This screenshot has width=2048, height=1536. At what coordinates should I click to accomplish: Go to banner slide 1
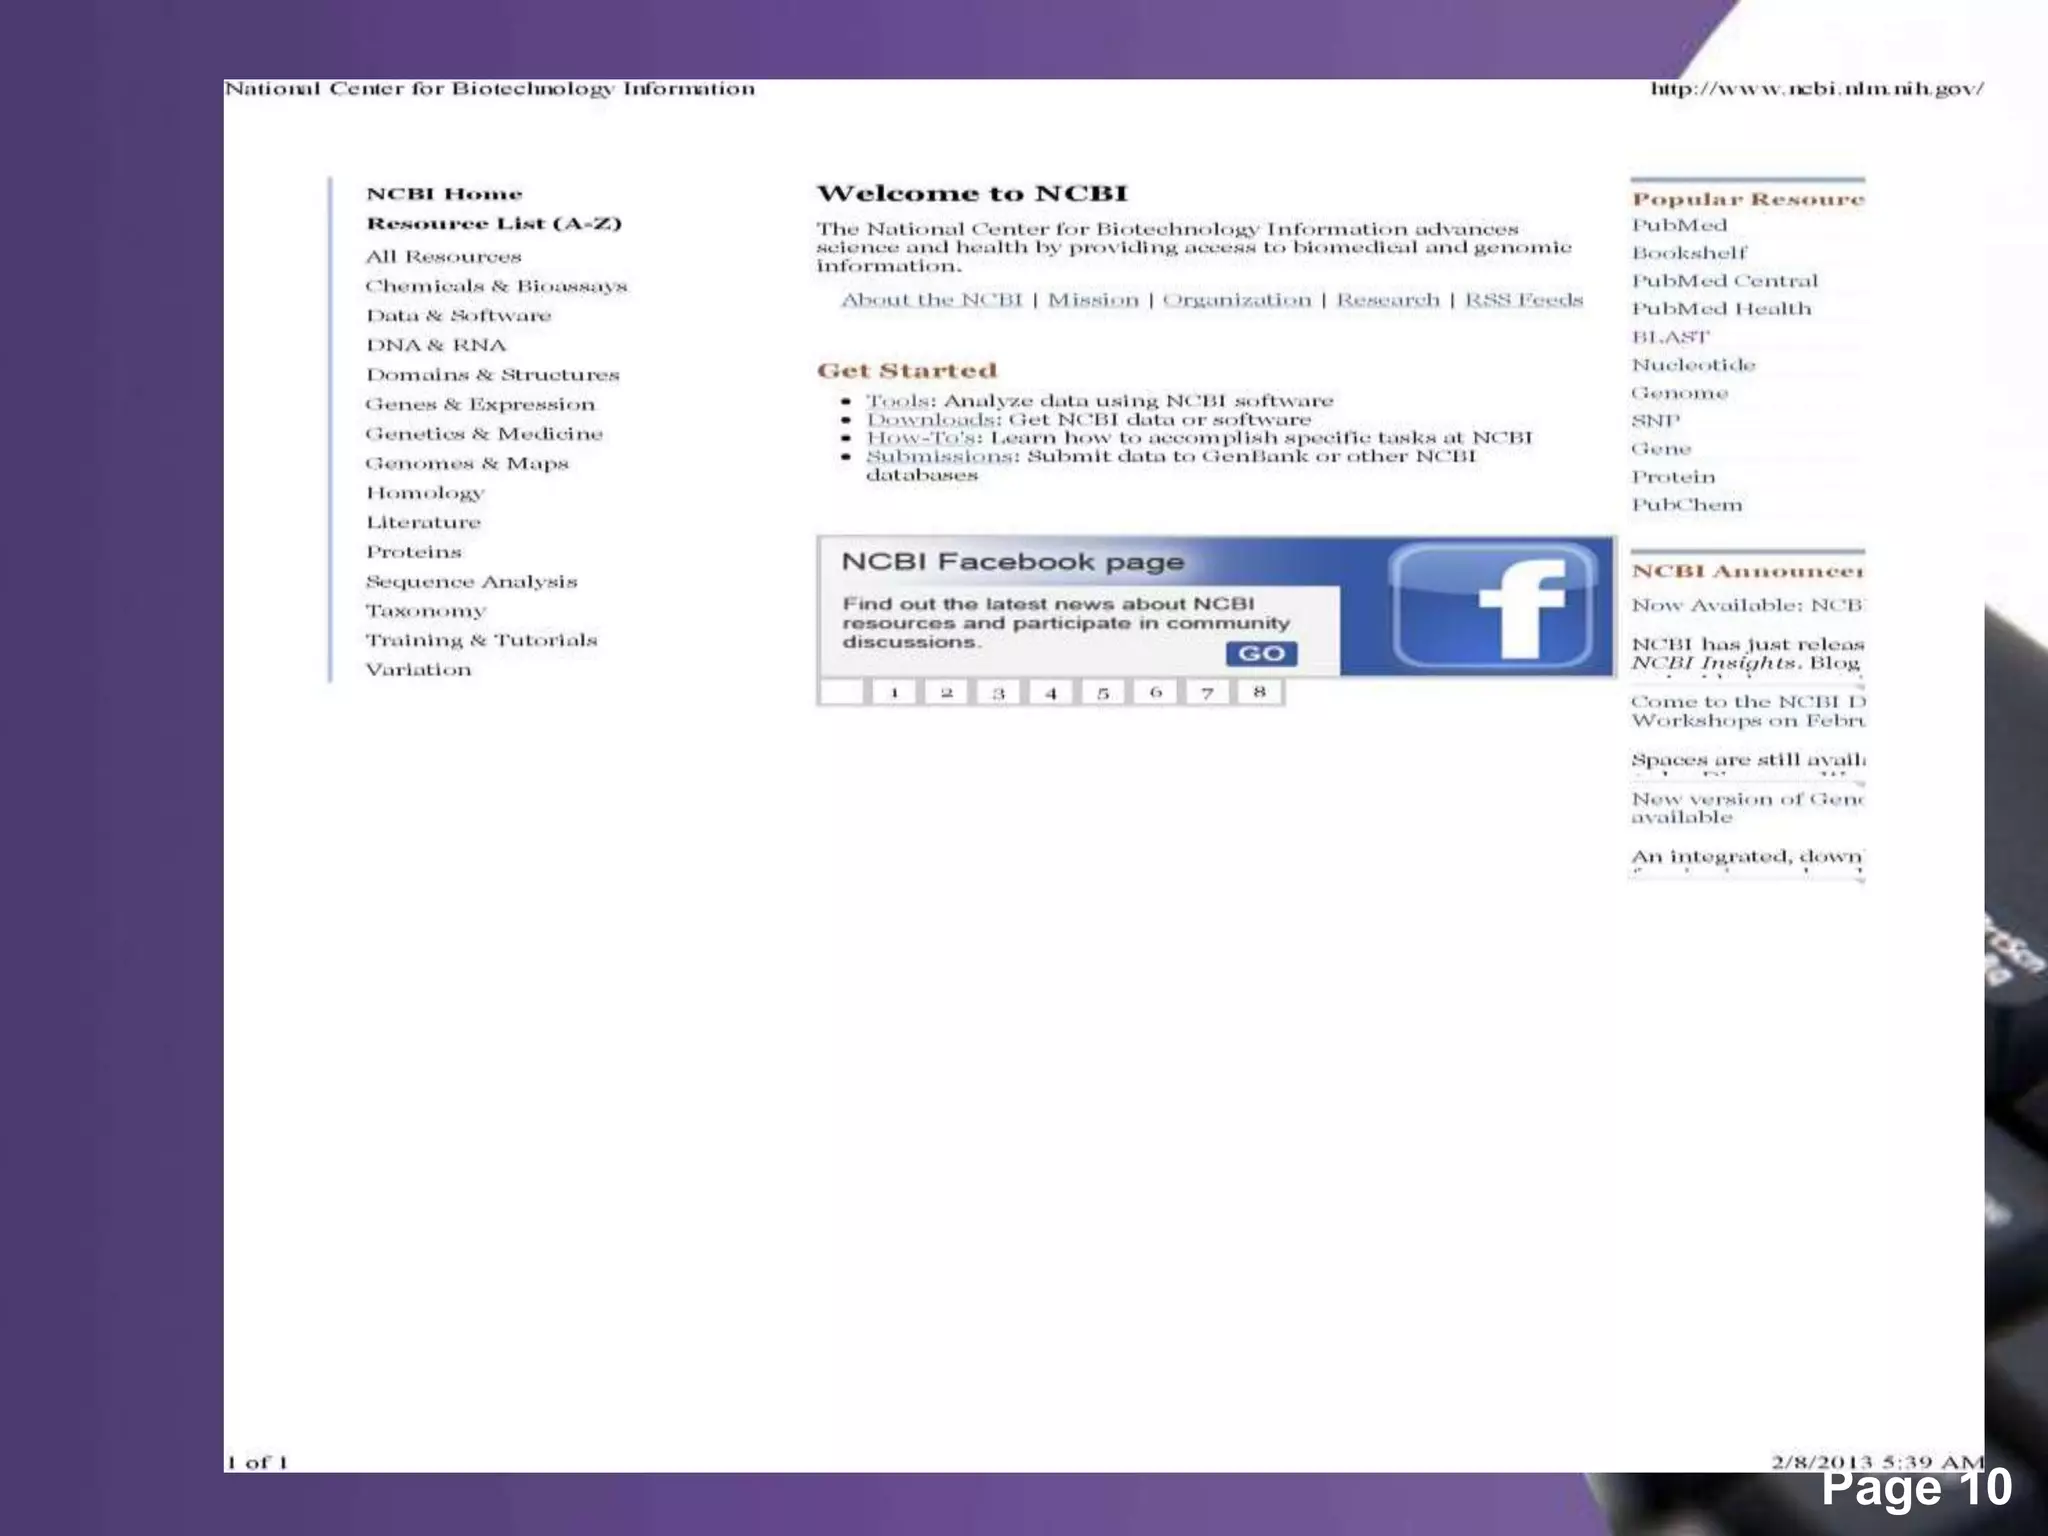894,692
